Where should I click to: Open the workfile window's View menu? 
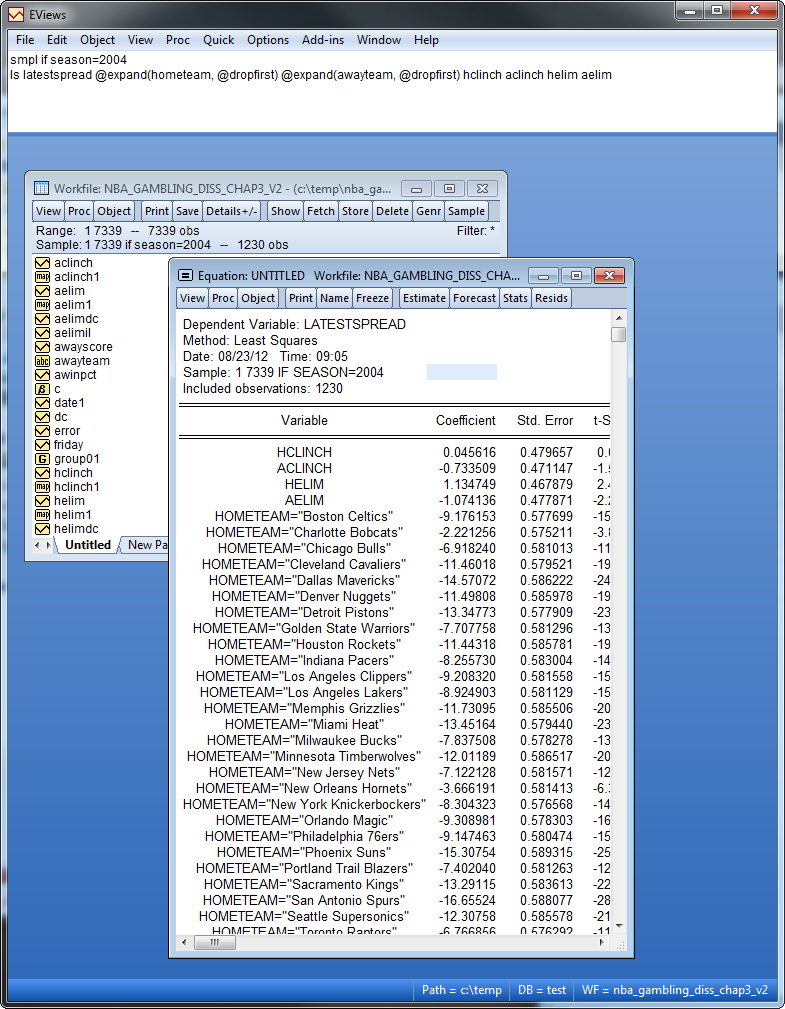click(x=48, y=211)
